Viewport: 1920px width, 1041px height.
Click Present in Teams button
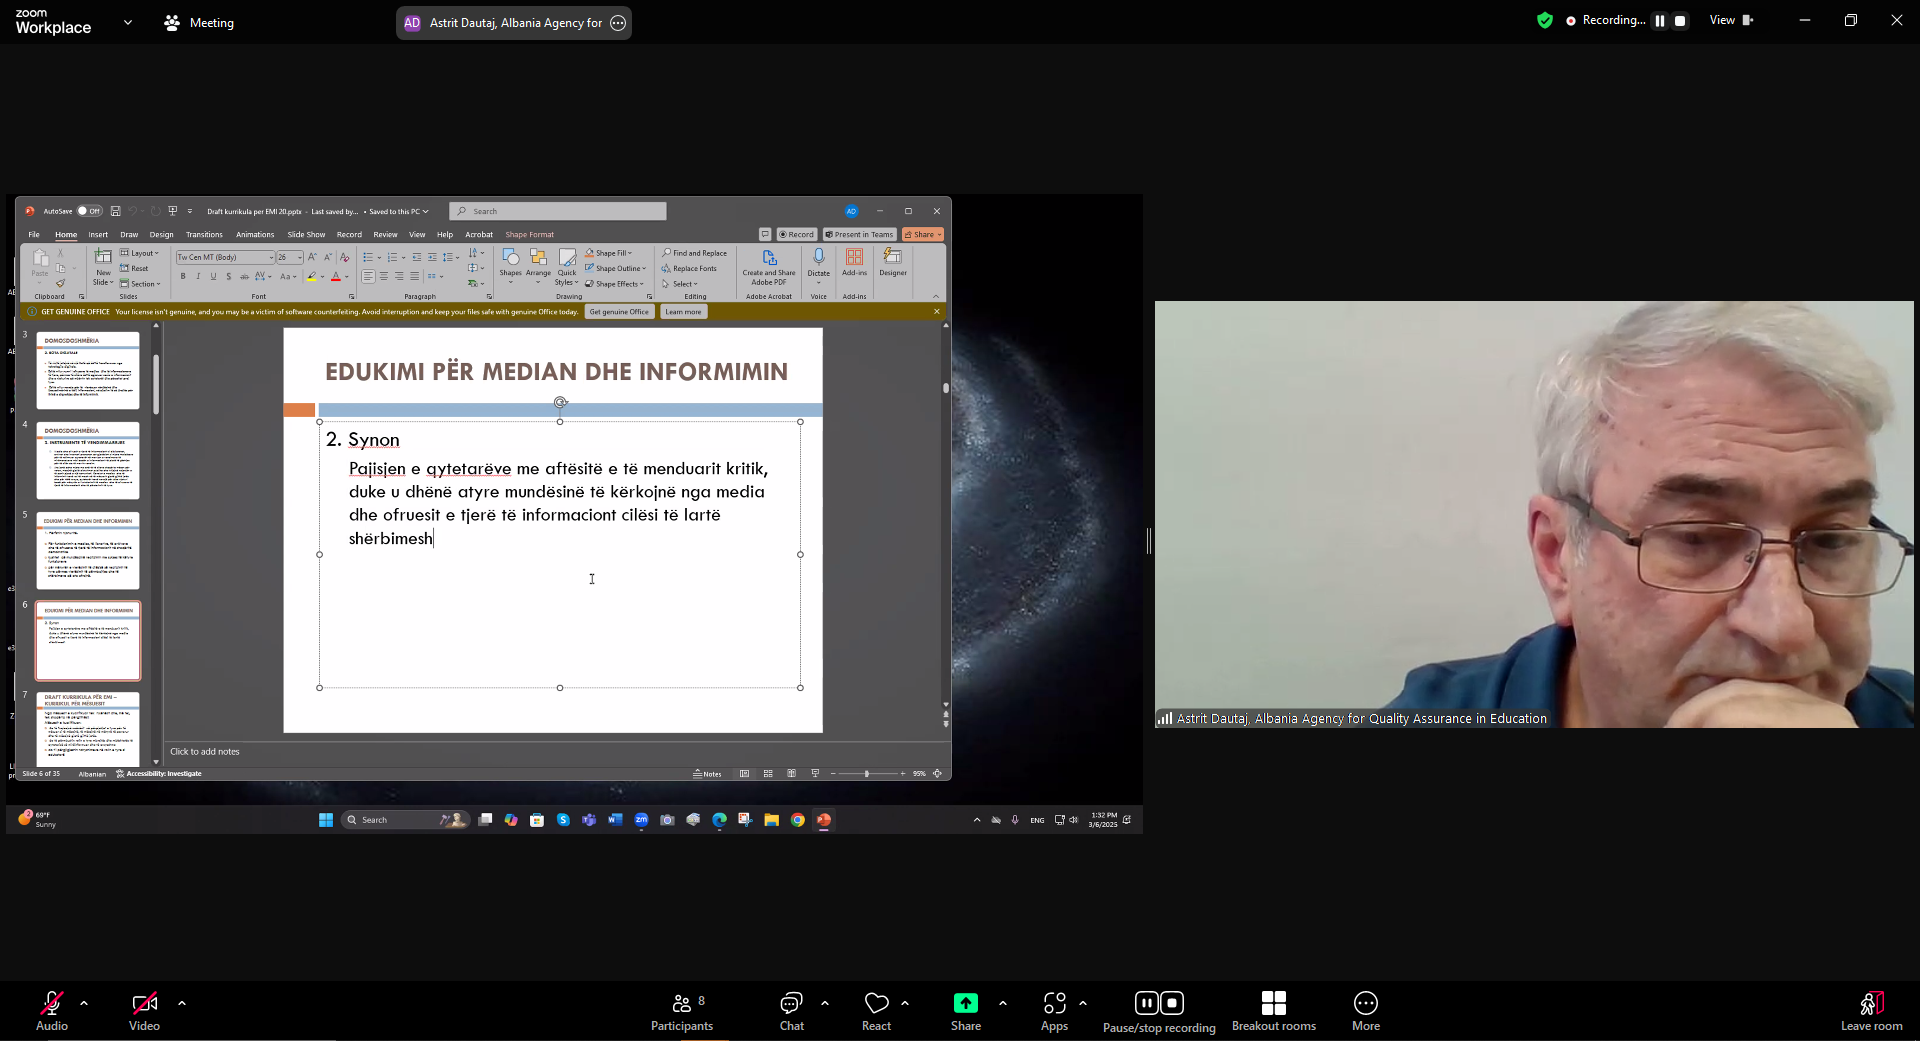click(859, 235)
